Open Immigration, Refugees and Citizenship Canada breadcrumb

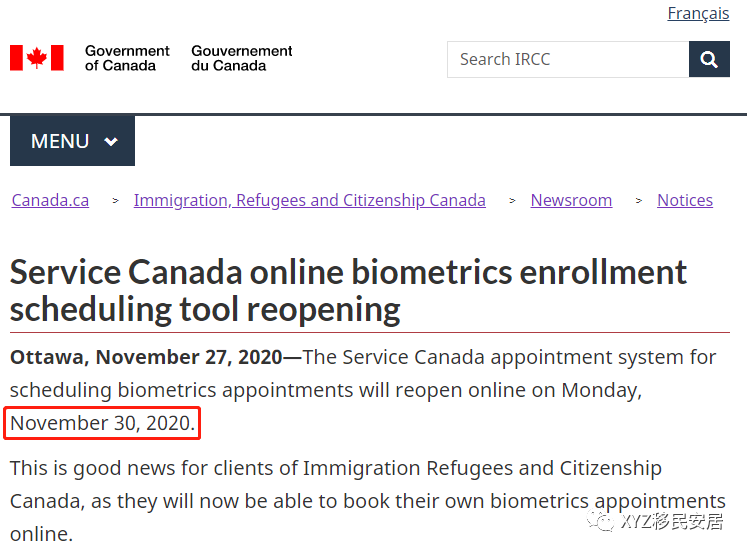click(x=309, y=200)
